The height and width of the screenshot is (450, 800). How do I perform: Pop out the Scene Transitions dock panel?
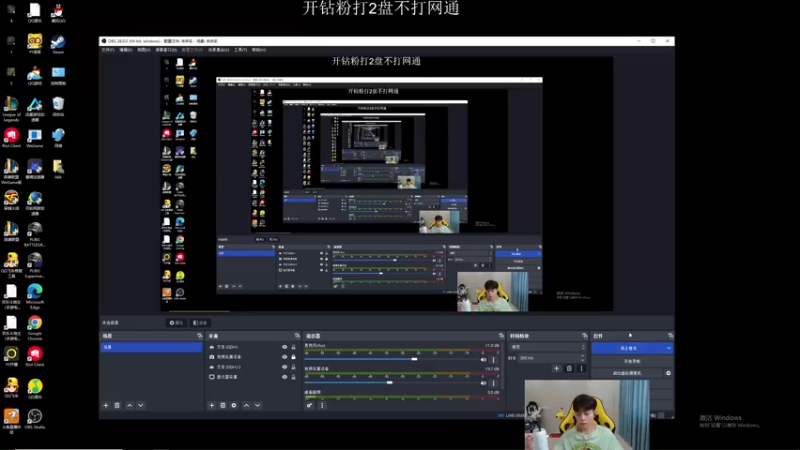584,336
